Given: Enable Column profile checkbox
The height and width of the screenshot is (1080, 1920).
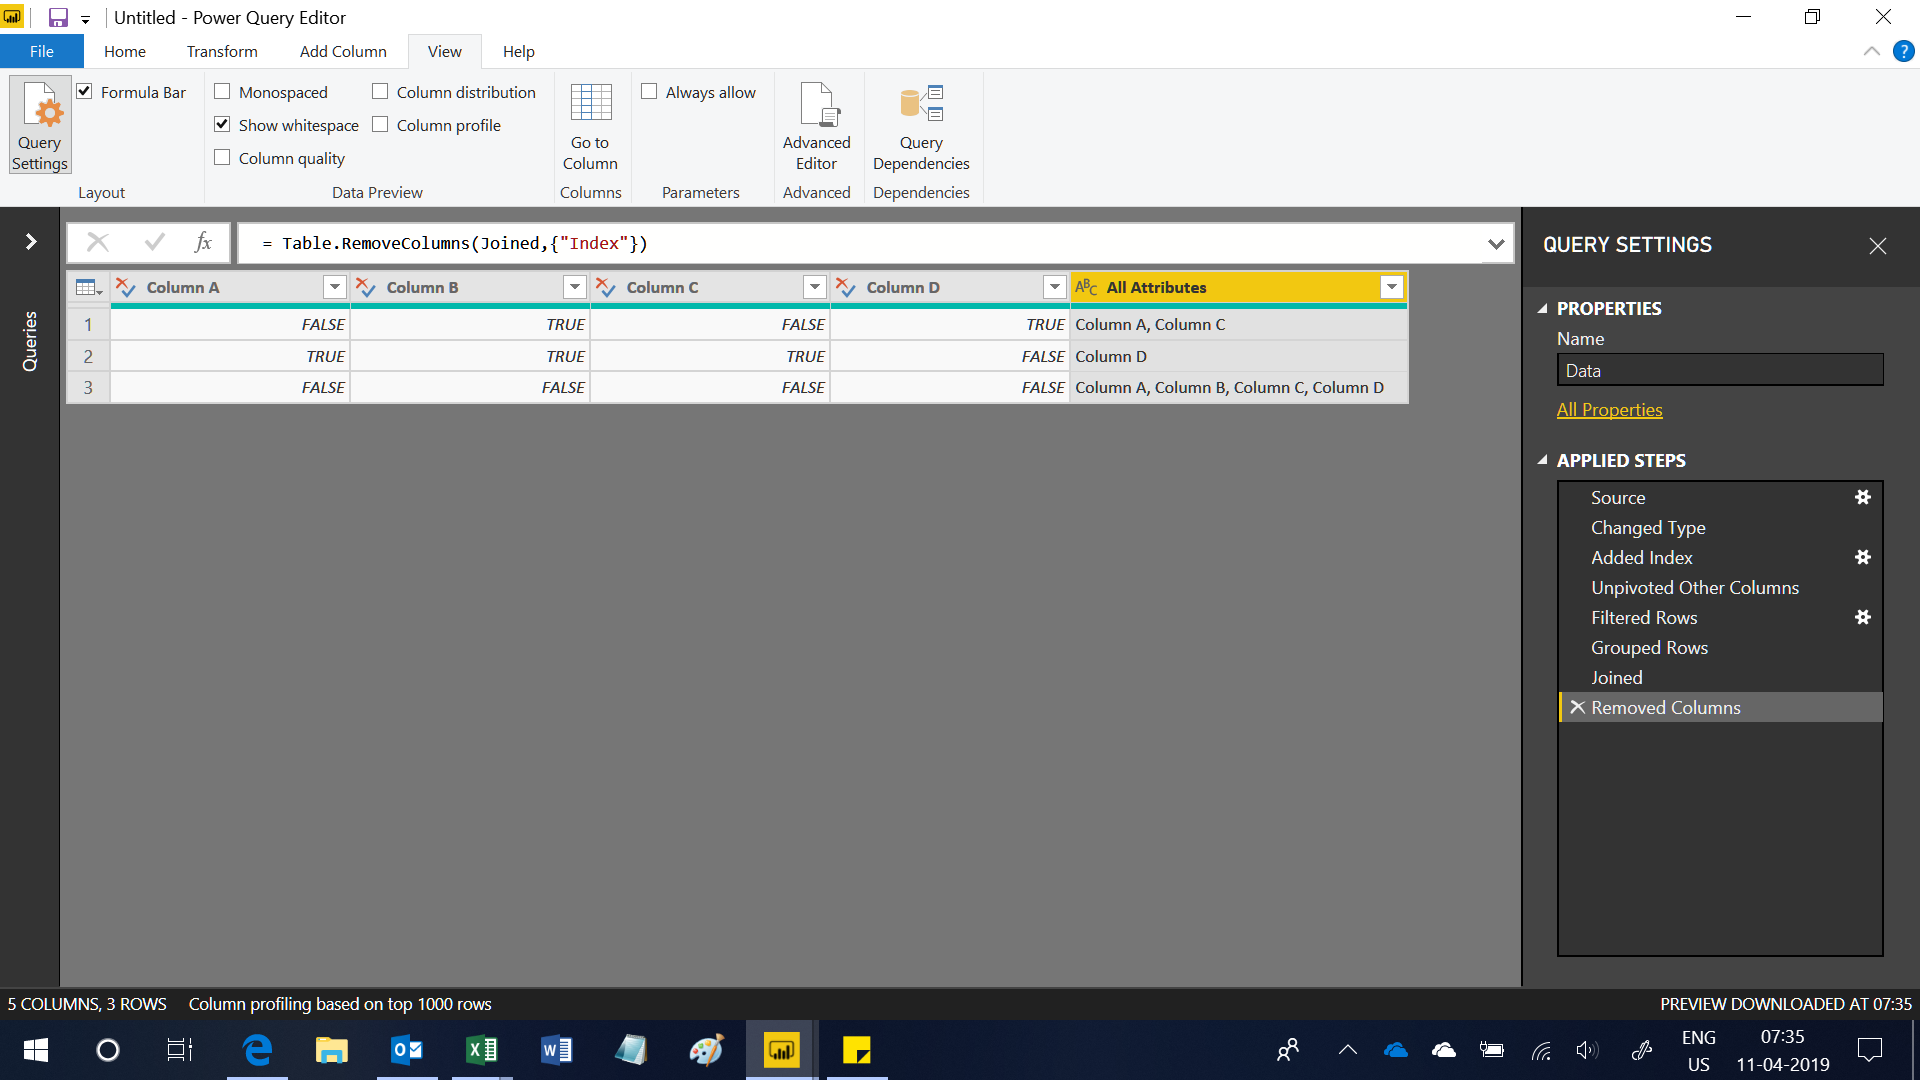Looking at the screenshot, I should click(380, 125).
